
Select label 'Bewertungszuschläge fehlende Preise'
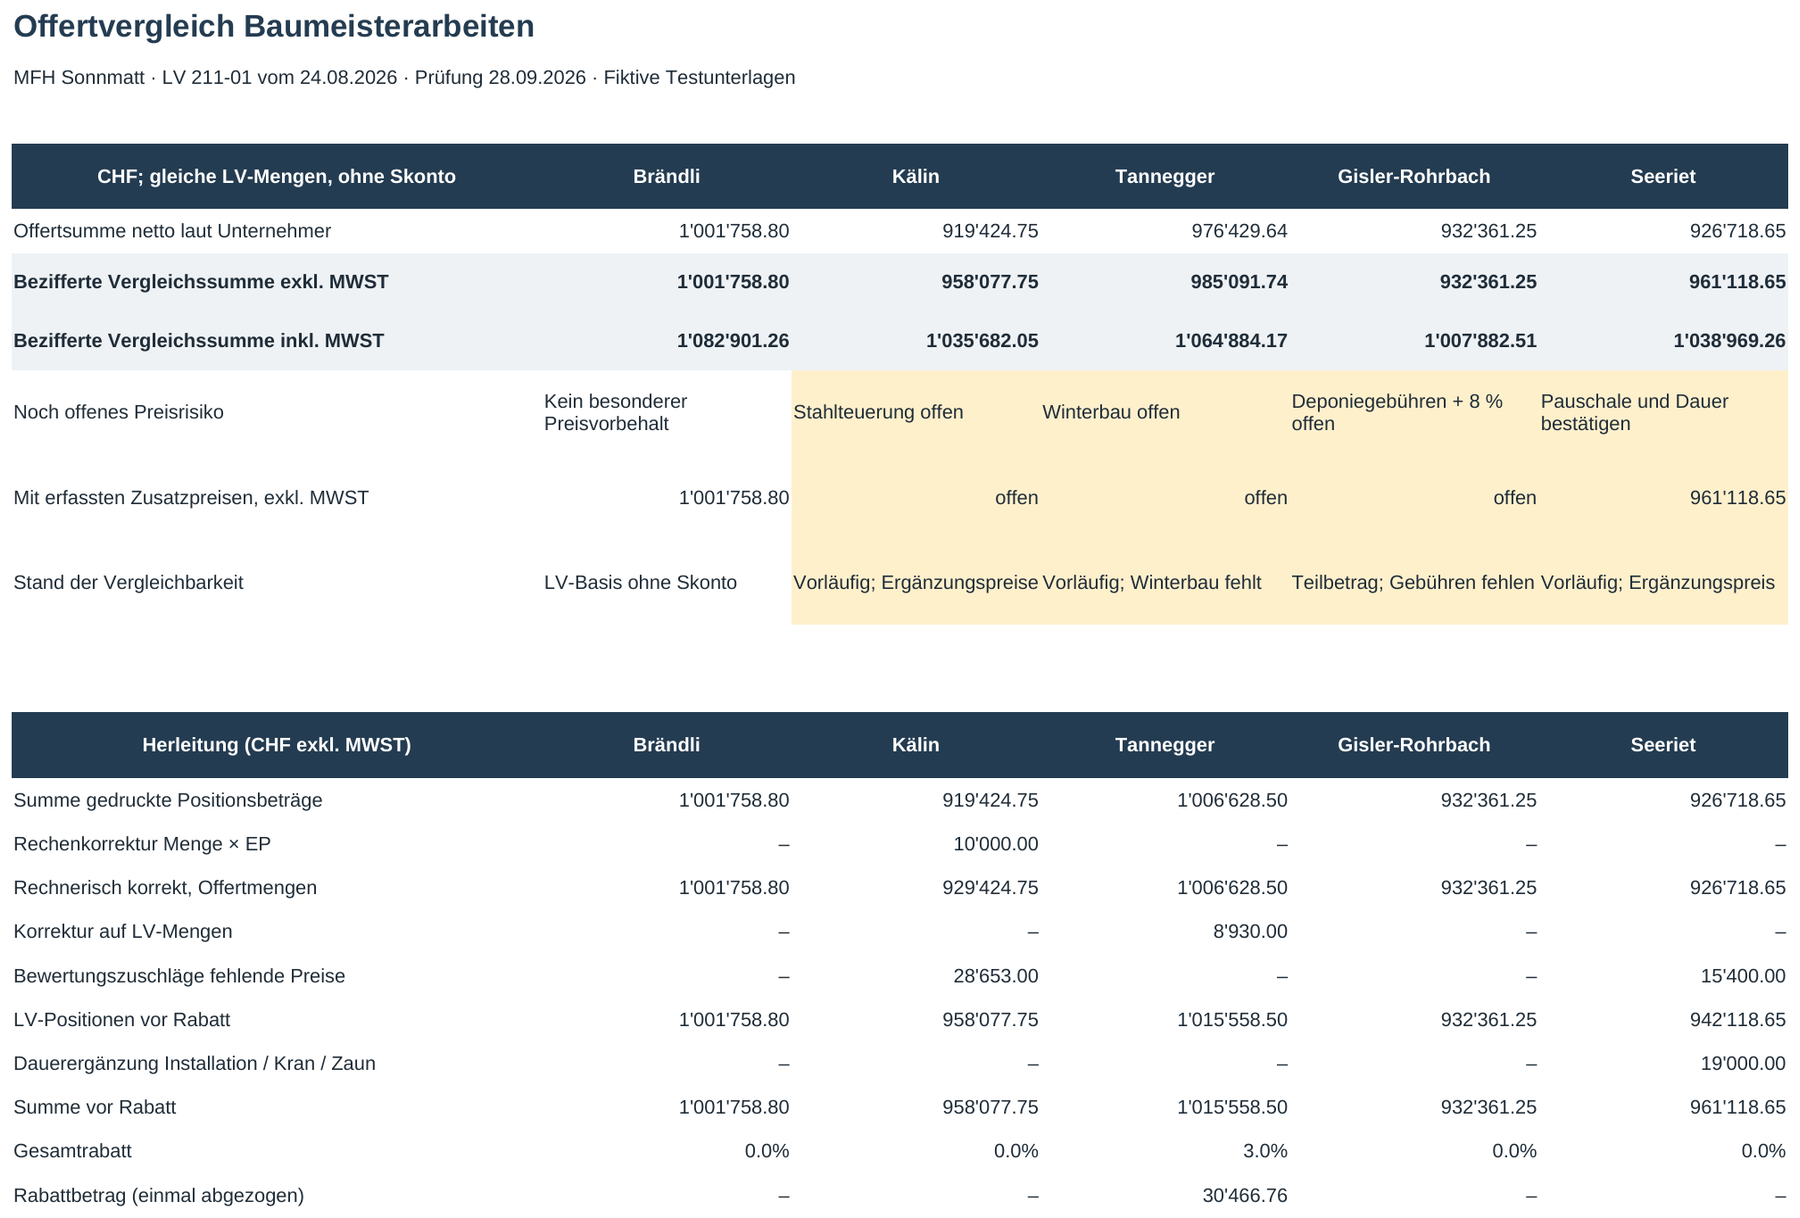point(179,976)
